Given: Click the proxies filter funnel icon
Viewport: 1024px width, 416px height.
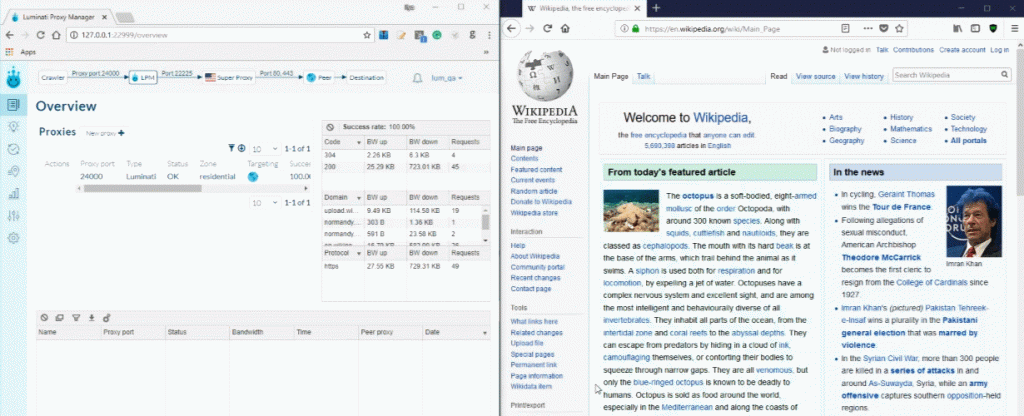Looking at the screenshot, I should (x=231, y=148).
